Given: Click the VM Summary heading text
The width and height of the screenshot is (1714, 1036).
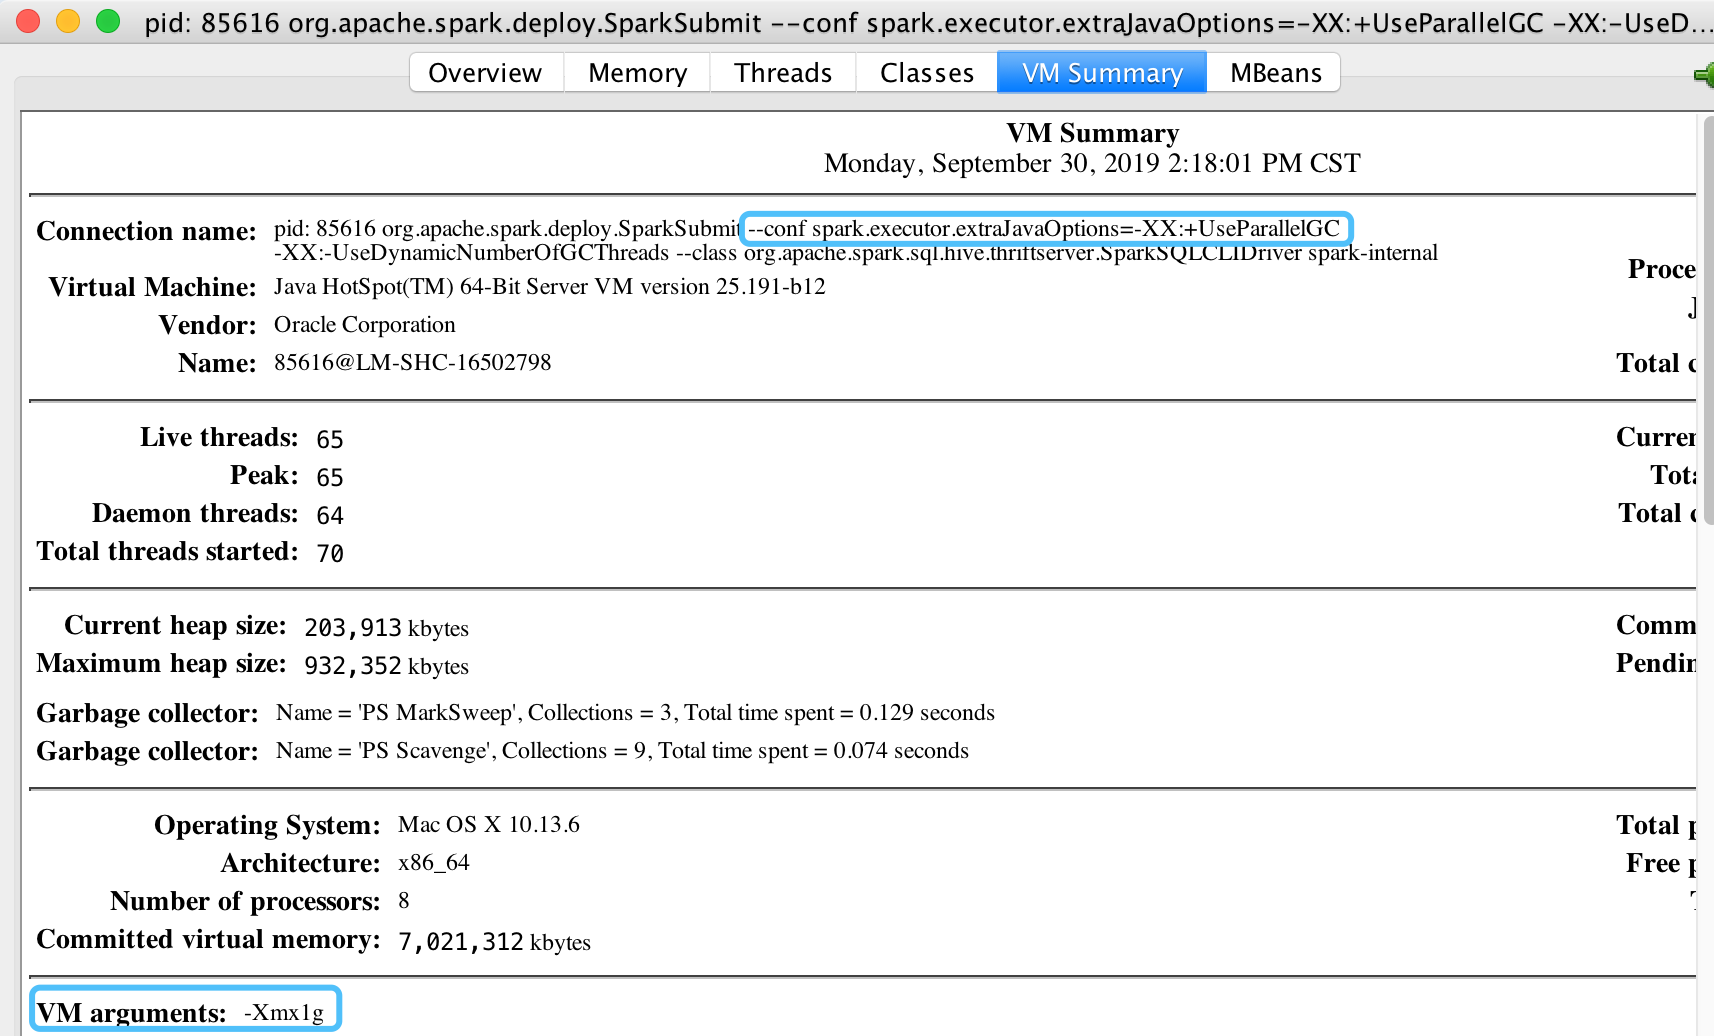Looking at the screenshot, I should (x=1092, y=133).
